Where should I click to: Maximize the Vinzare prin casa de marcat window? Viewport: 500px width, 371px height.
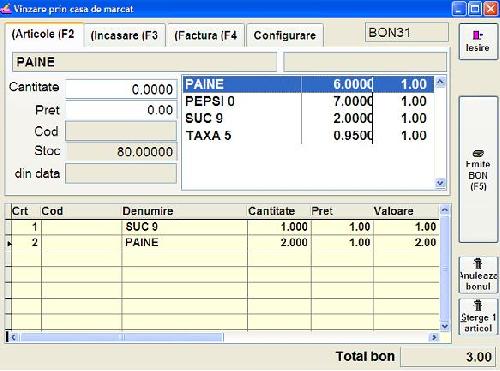pos(475,9)
